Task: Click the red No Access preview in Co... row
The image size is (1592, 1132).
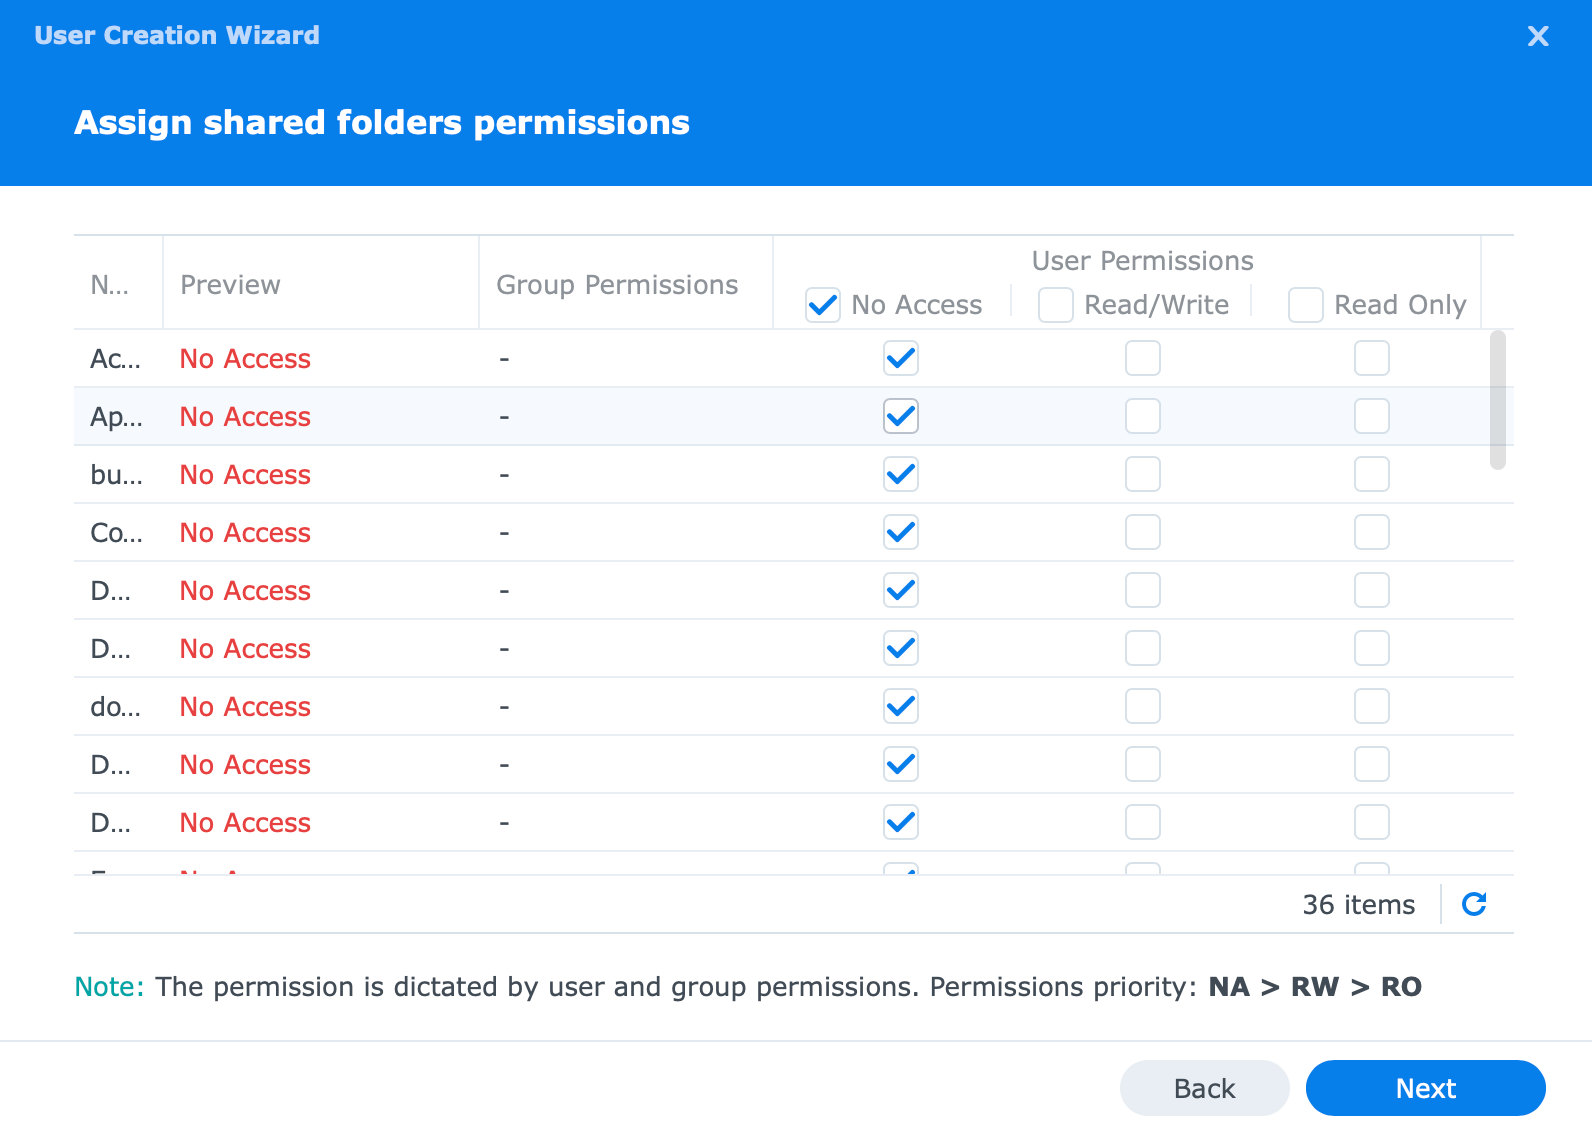Action: pos(245,533)
